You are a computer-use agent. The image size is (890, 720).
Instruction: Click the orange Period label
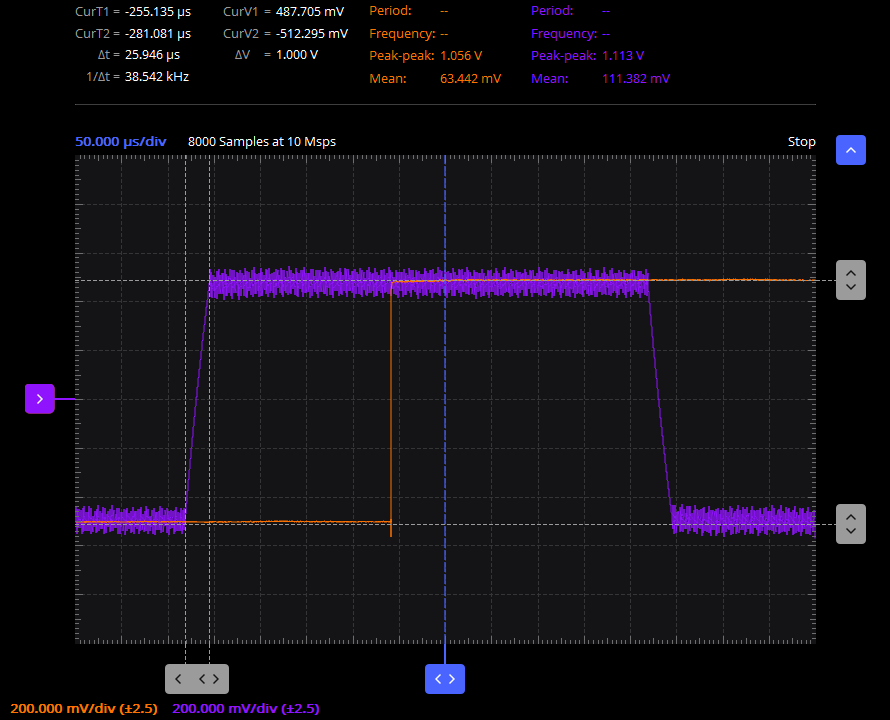pyautogui.click(x=391, y=11)
